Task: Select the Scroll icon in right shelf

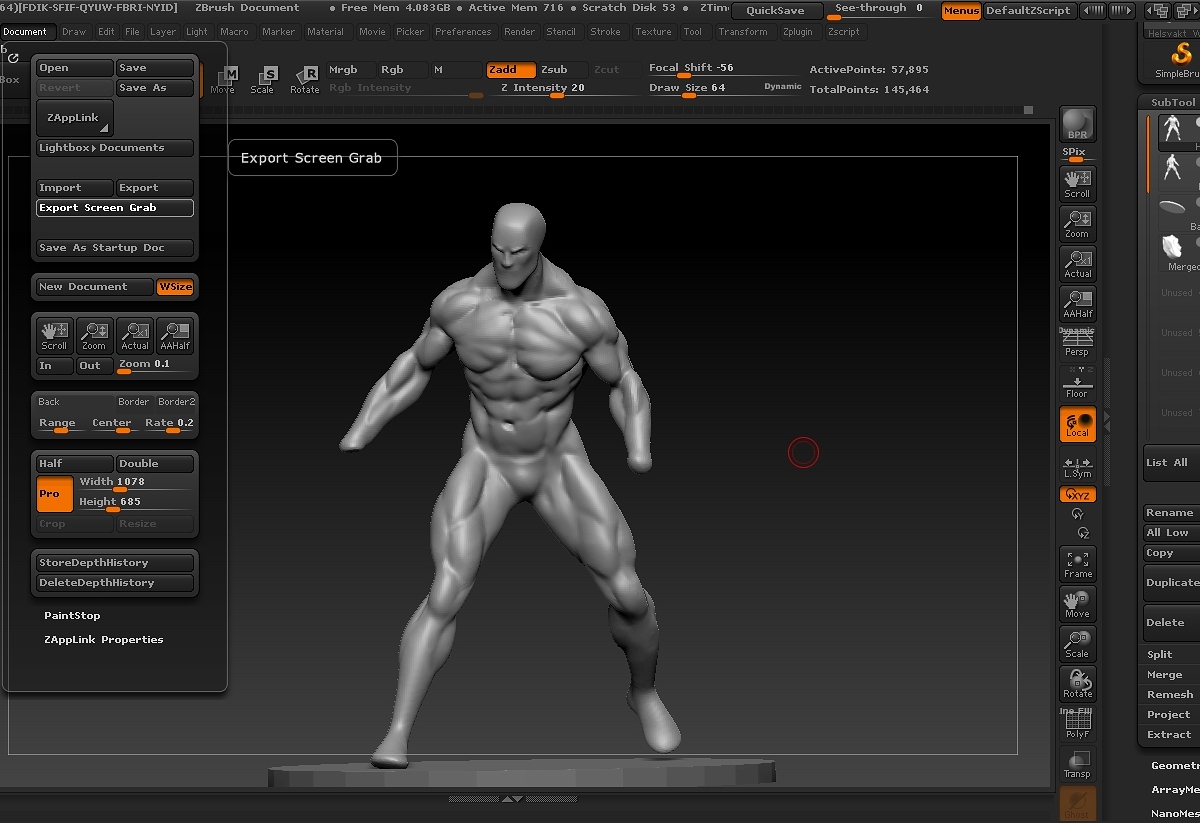Action: 1077,183
